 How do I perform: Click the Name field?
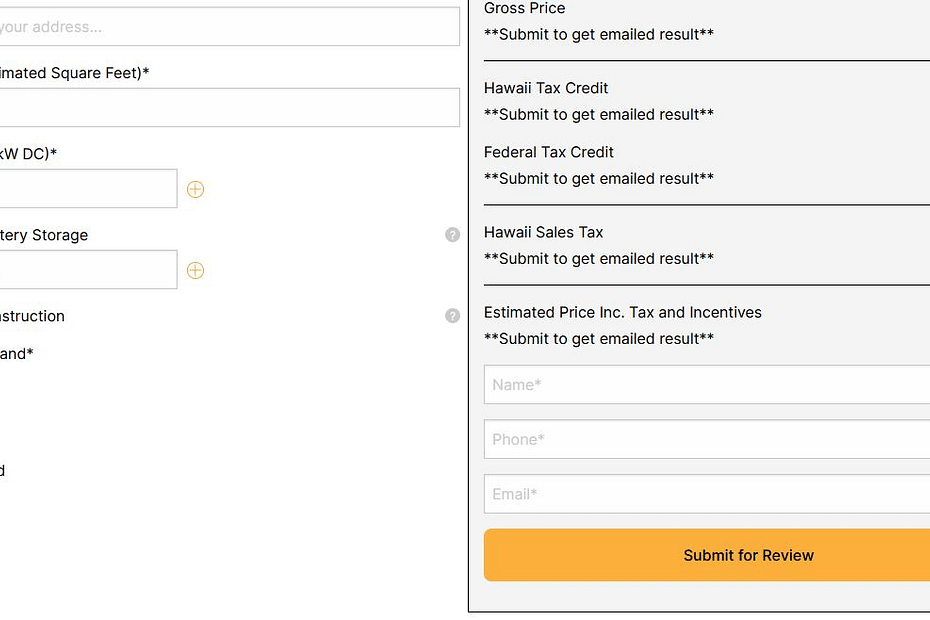(706, 385)
